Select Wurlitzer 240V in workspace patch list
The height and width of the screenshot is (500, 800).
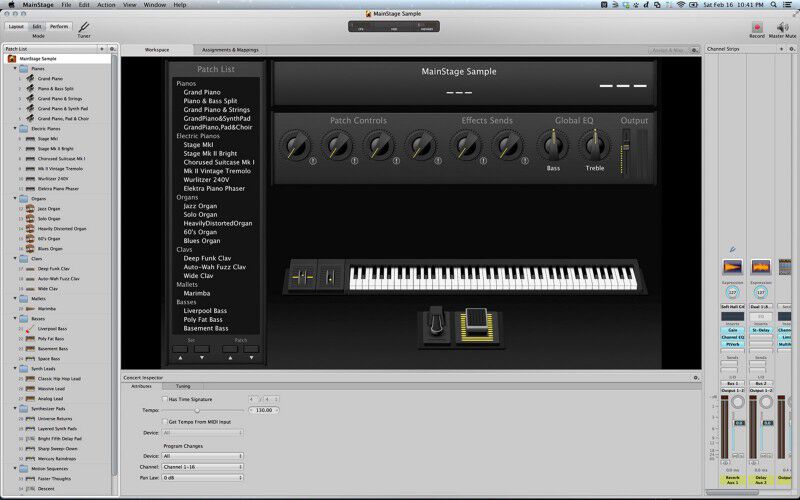tap(206, 180)
